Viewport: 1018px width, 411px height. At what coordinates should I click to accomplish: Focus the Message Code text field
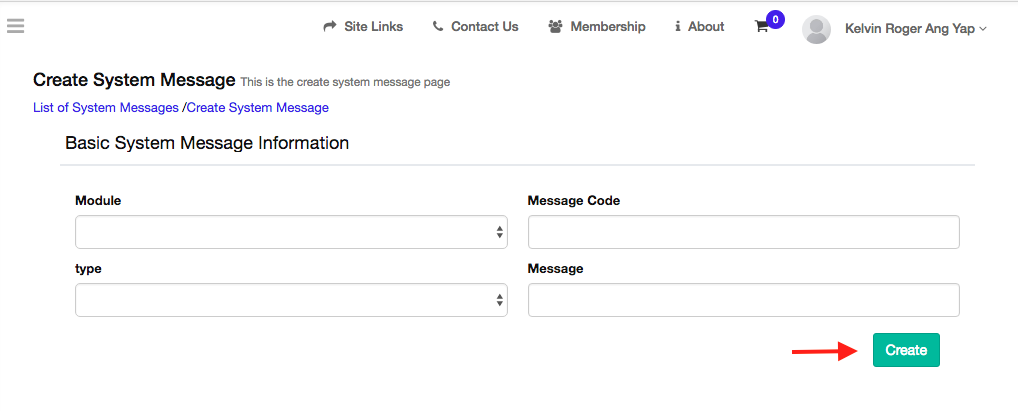tap(743, 232)
